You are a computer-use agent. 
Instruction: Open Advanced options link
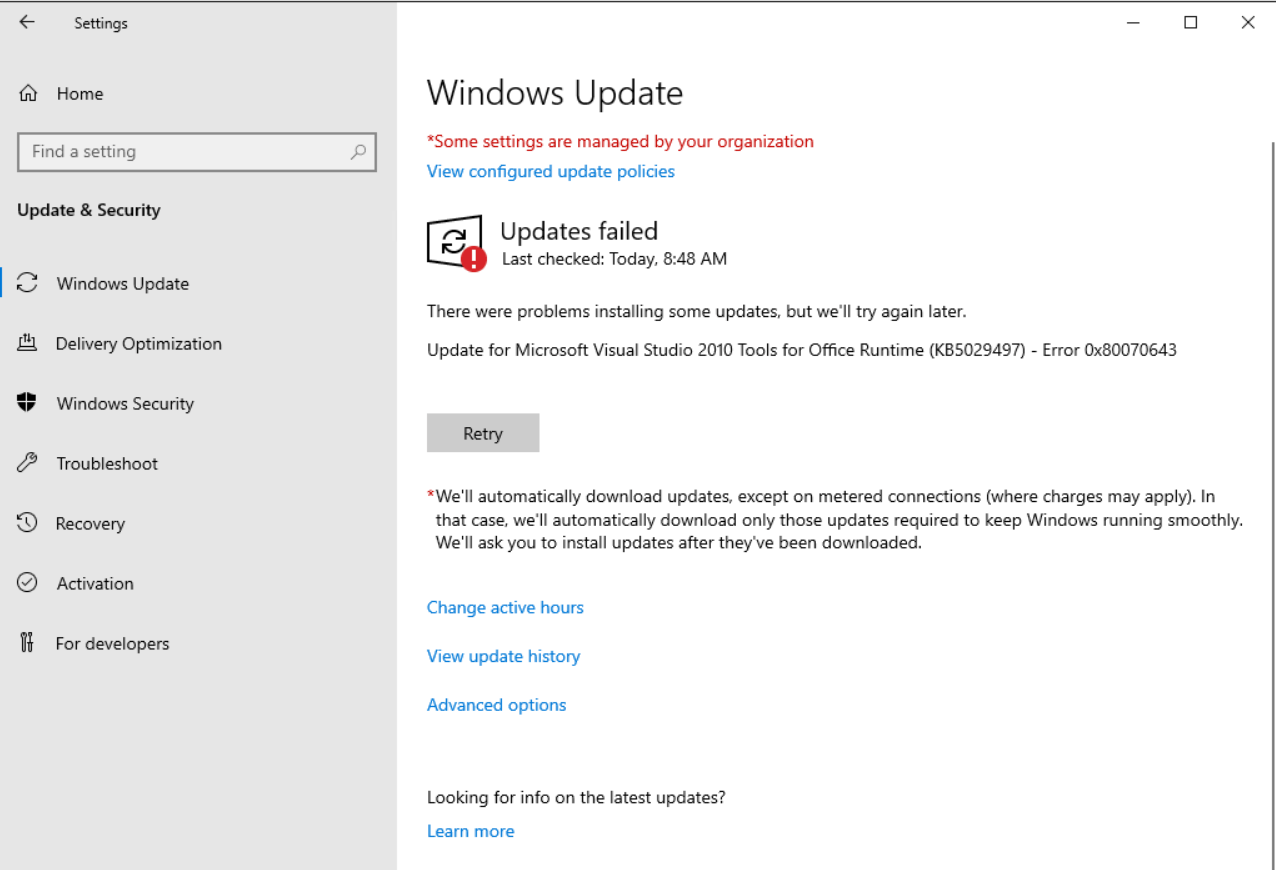tap(497, 705)
